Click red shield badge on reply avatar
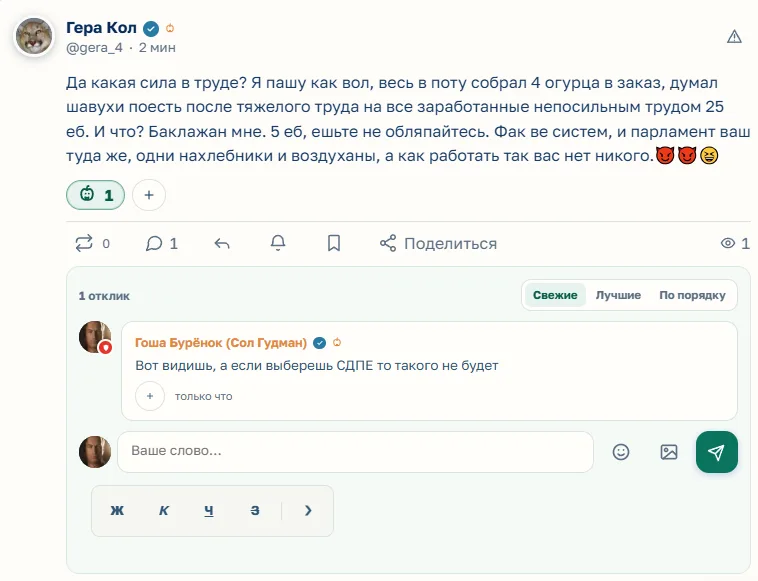 105,347
